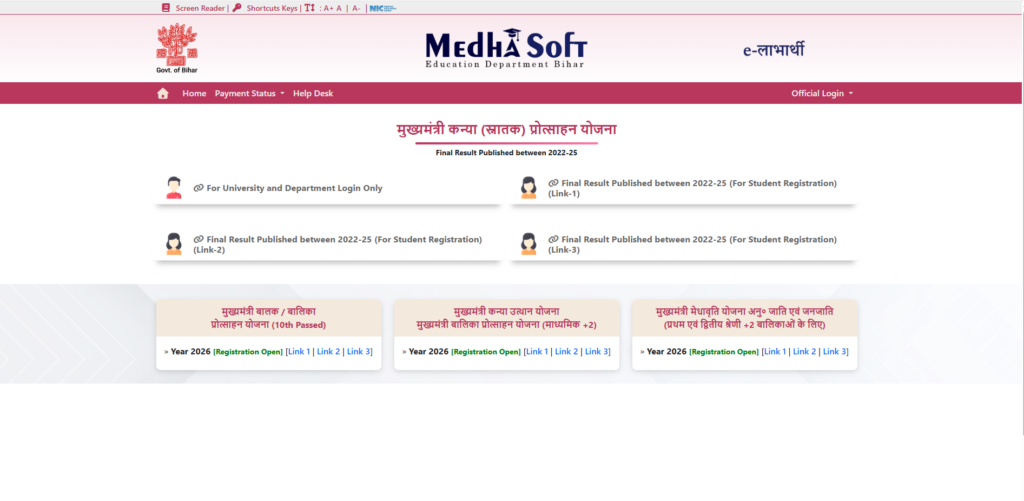Click the कन्या उत्थान योजना card header
1024x501 pixels.
[506, 318]
